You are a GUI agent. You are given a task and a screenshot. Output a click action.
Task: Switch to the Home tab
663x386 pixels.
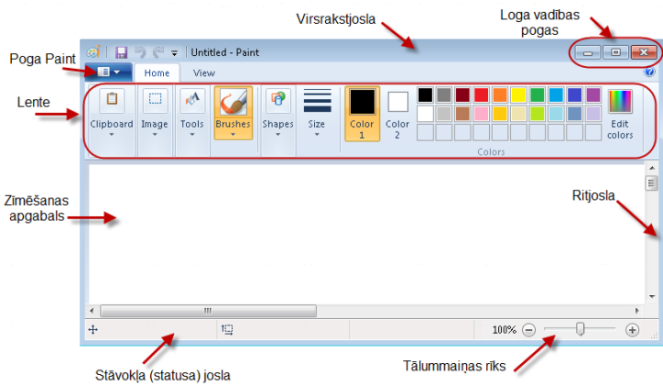coord(157,73)
